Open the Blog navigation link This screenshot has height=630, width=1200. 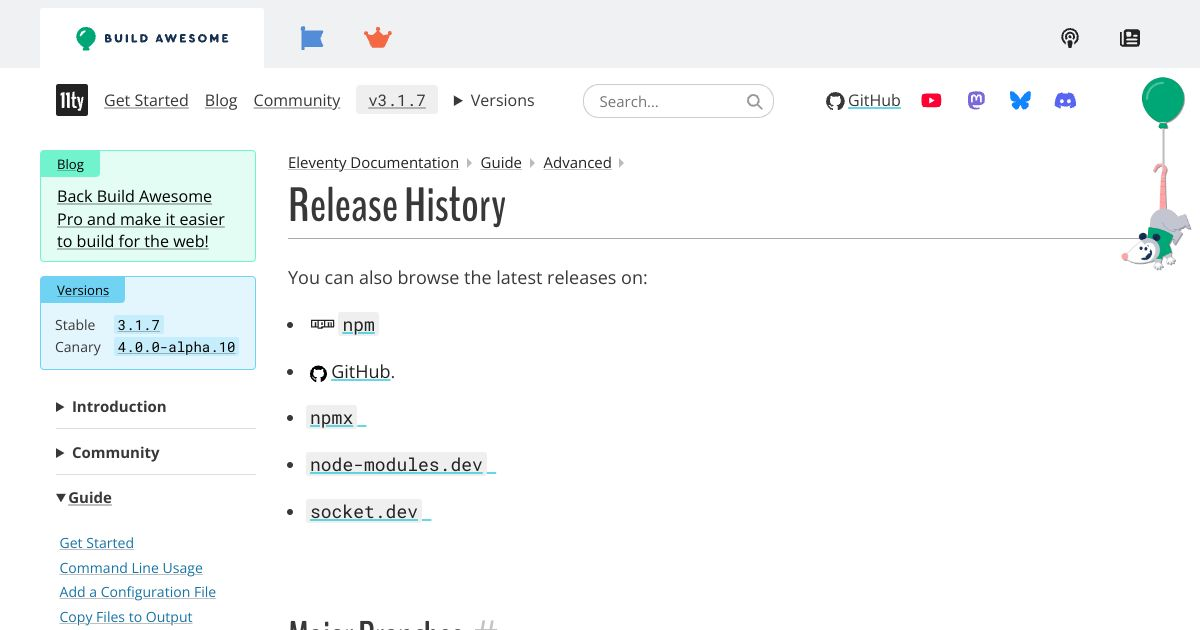coord(221,100)
